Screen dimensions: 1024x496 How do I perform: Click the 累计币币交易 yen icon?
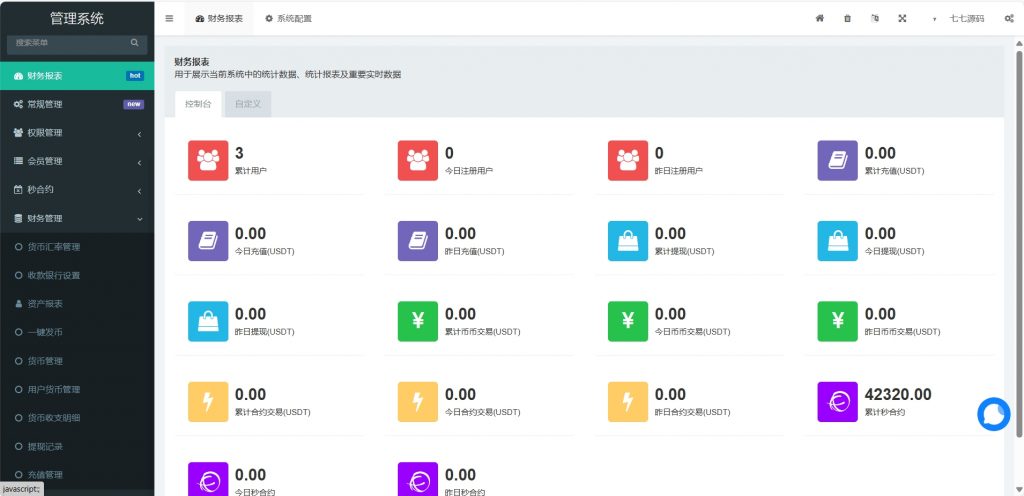(x=418, y=321)
